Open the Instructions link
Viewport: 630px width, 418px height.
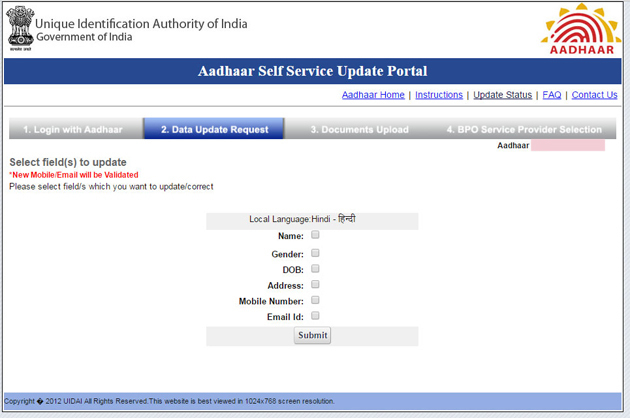click(x=439, y=95)
